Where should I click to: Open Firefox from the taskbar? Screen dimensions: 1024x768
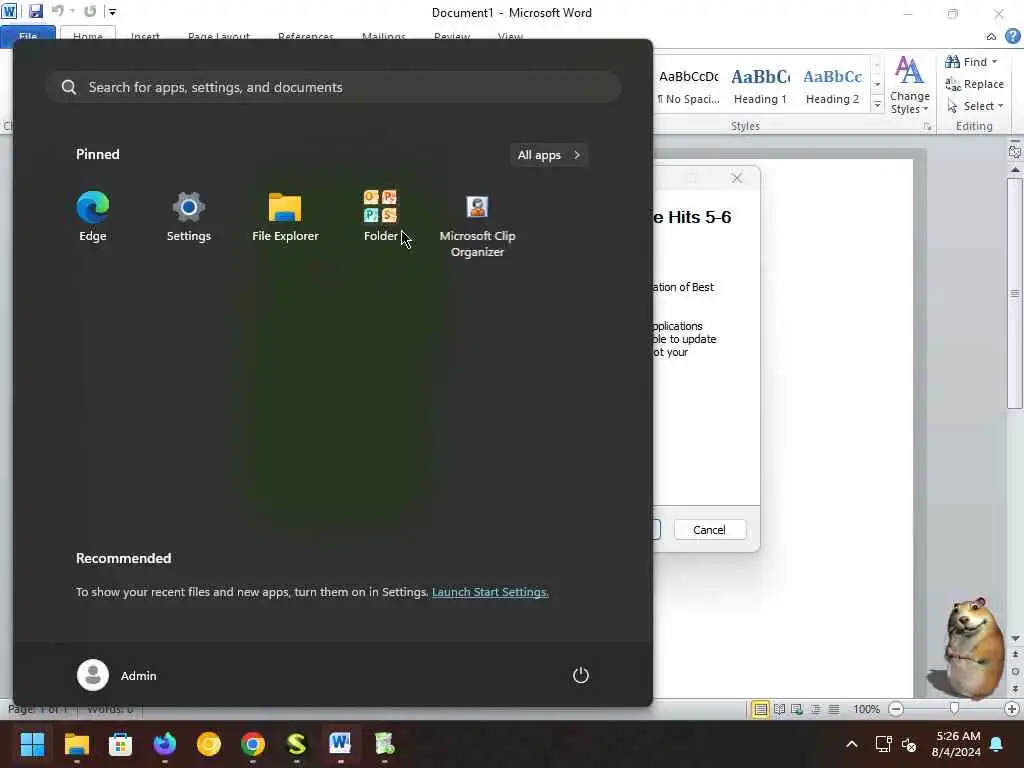point(165,744)
